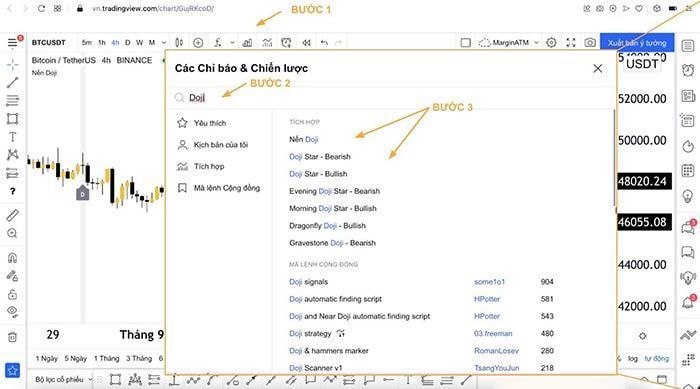Open the prediction and measurement tools

(x=12, y=173)
